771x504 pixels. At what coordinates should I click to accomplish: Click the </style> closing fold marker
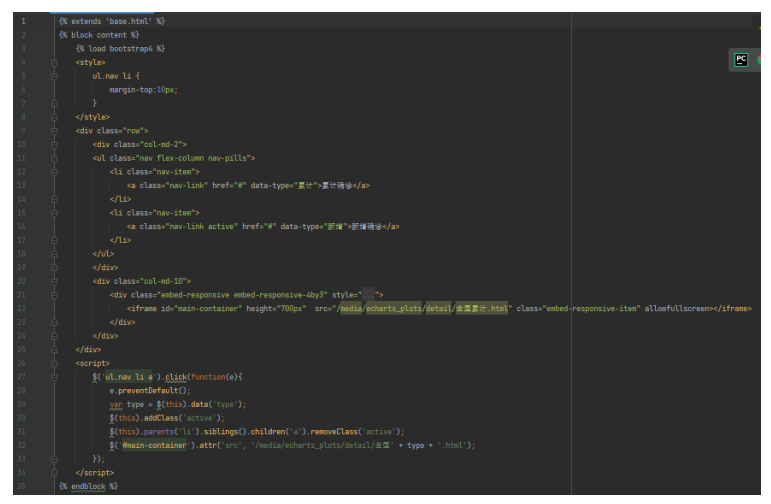(55, 118)
